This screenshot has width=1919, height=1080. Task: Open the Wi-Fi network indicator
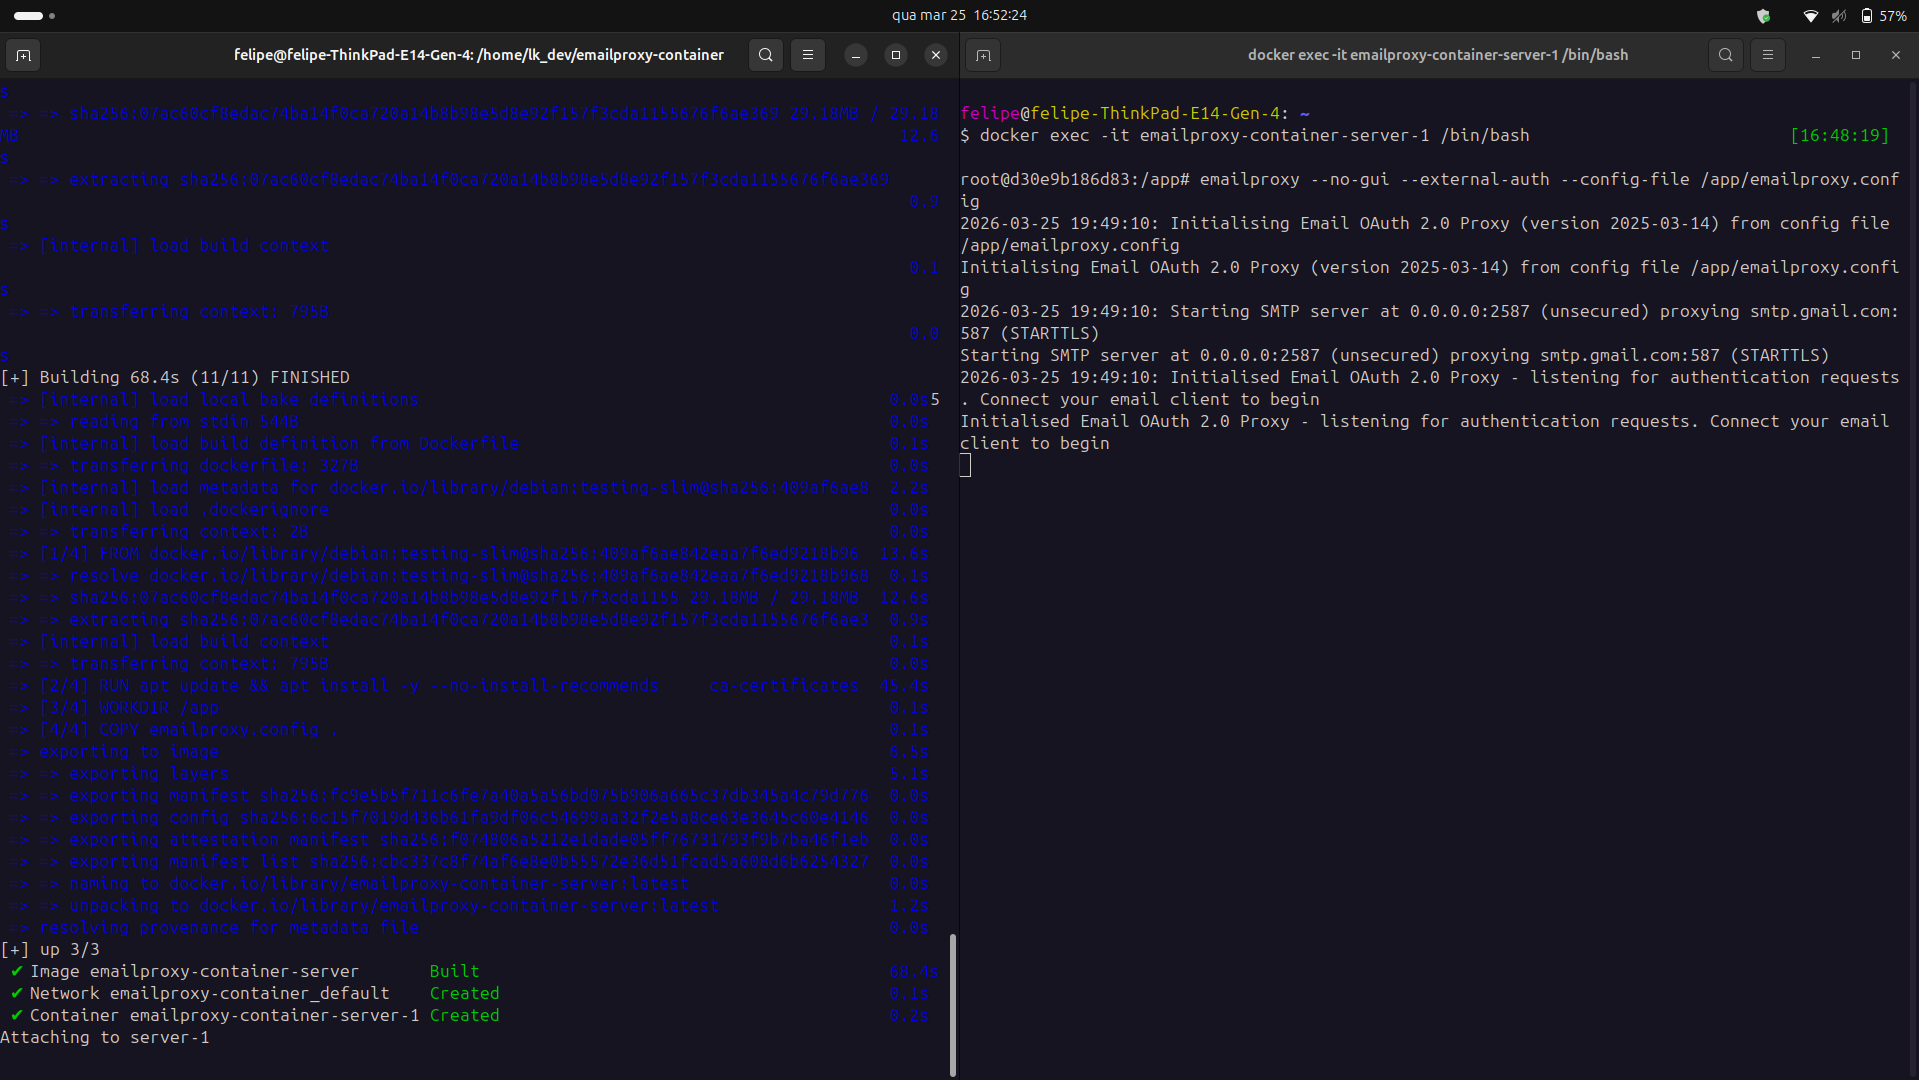click(1810, 15)
